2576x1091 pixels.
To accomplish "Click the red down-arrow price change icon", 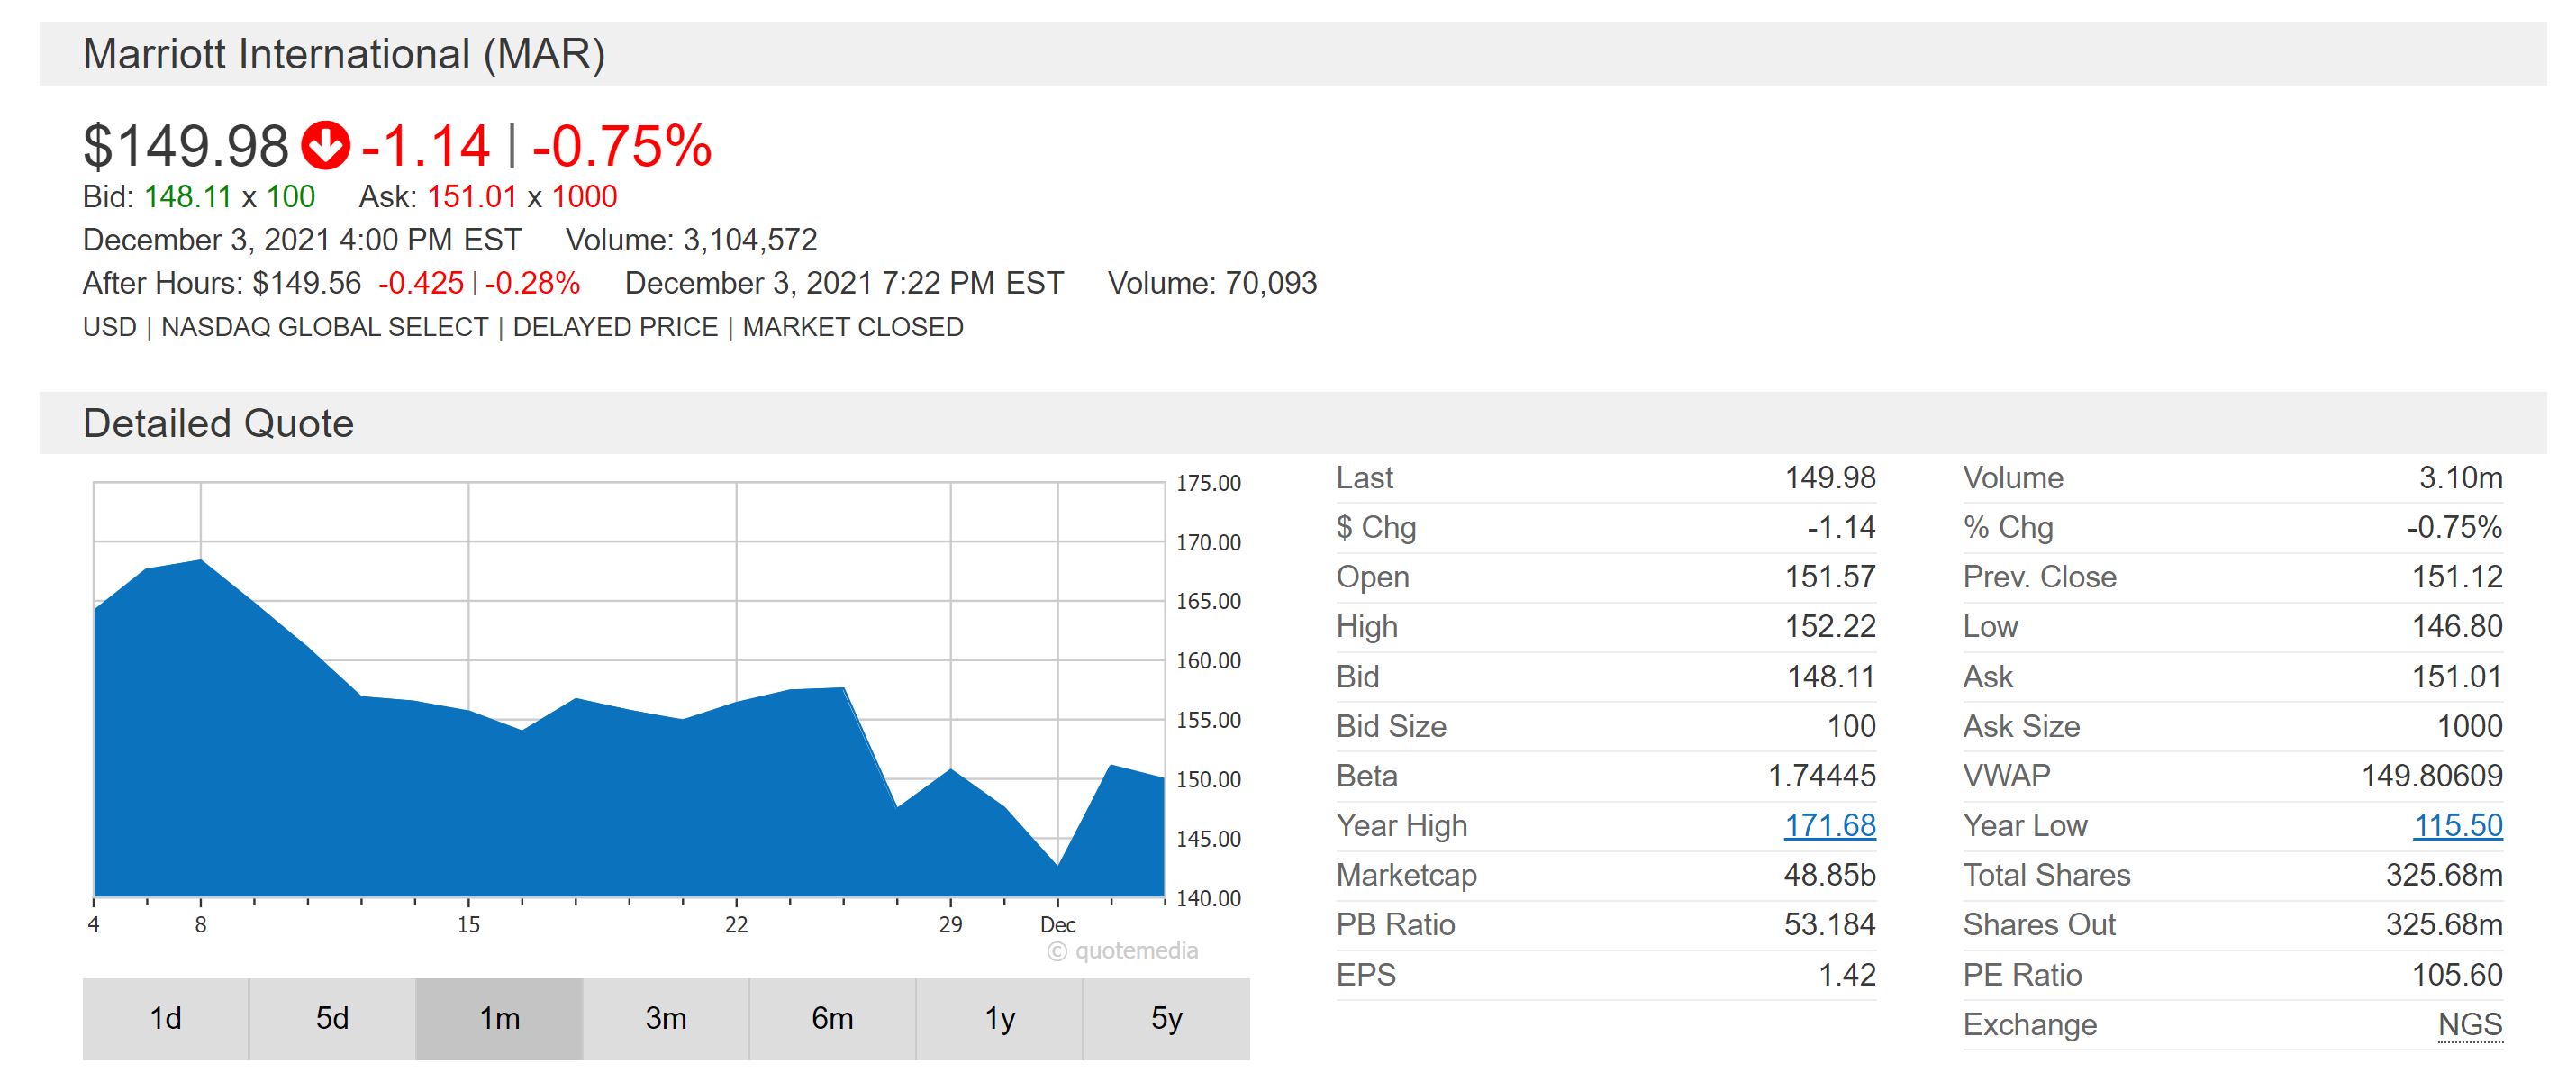I will tap(325, 146).
